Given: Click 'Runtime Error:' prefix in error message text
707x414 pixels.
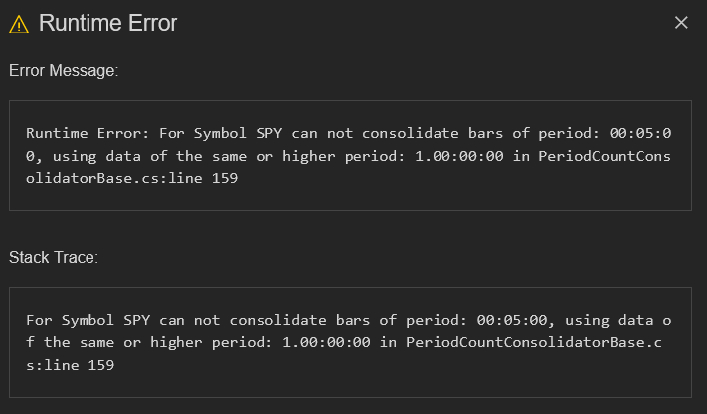Looking at the screenshot, I should point(87,133).
